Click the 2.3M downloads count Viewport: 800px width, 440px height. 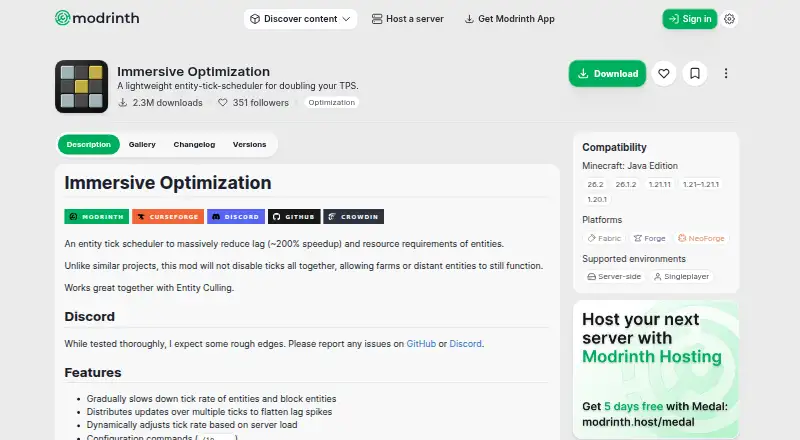[x=161, y=103]
